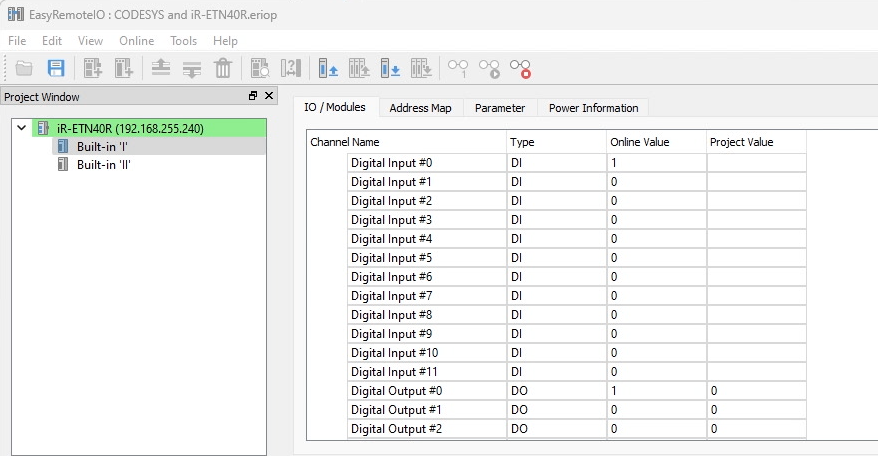Click the upload all devices icon
Image resolution: width=878 pixels, height=456 pixels.
tap(359, 68)
